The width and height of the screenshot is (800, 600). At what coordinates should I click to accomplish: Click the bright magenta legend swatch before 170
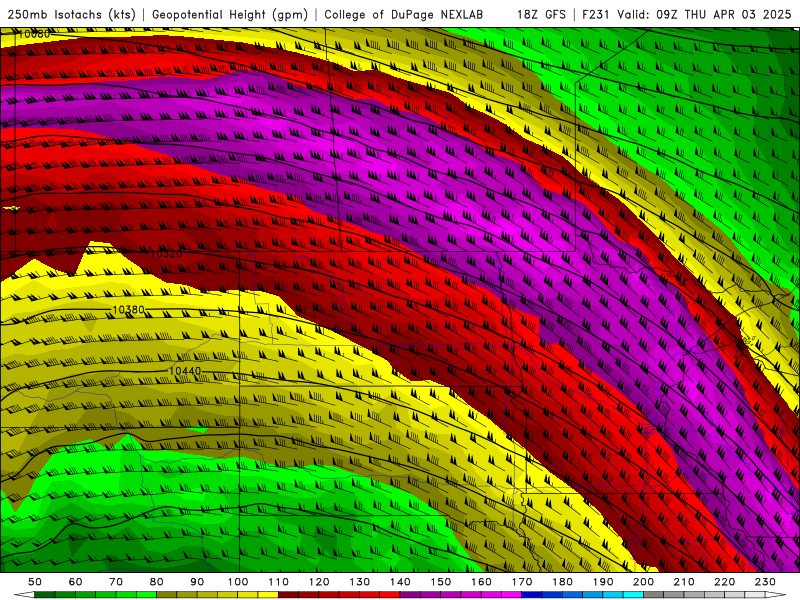coord(511,595)
